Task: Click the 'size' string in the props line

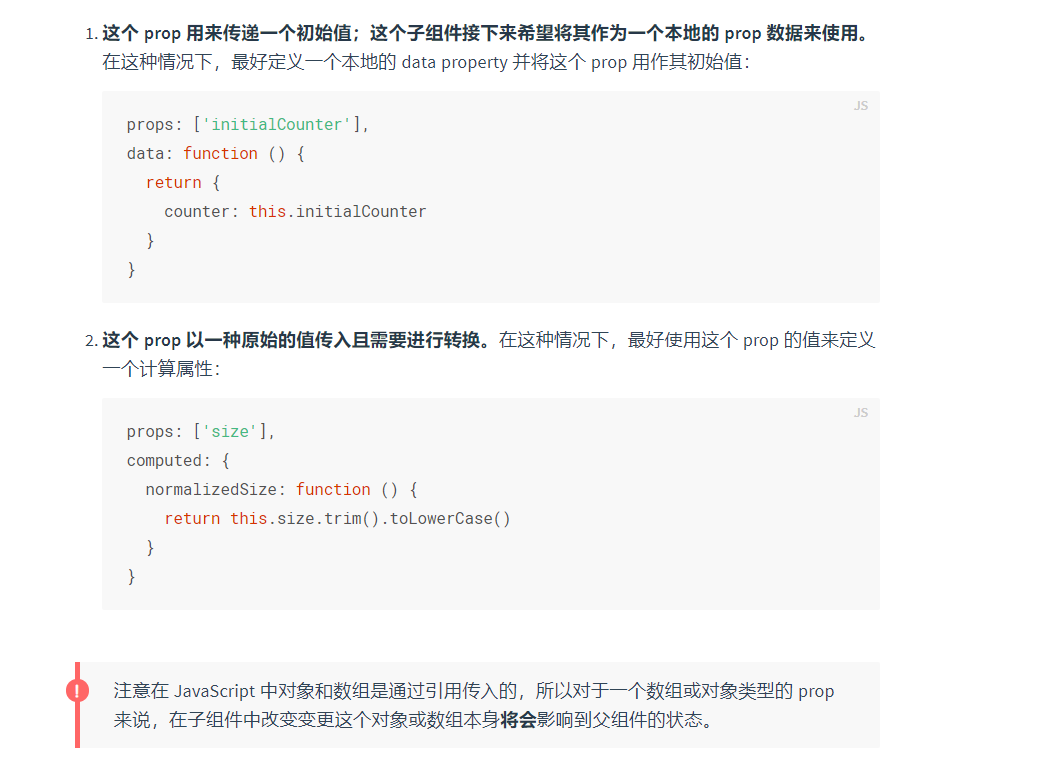Action: pyautogui.click(x=230, y=432)
